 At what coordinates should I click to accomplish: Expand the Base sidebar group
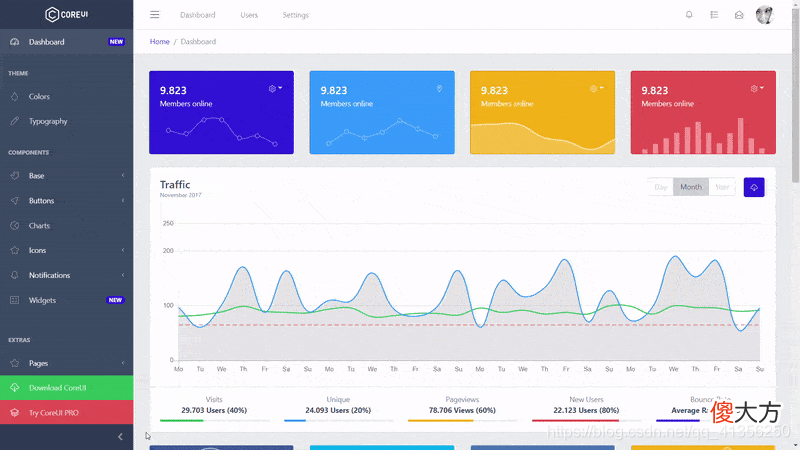66,176
